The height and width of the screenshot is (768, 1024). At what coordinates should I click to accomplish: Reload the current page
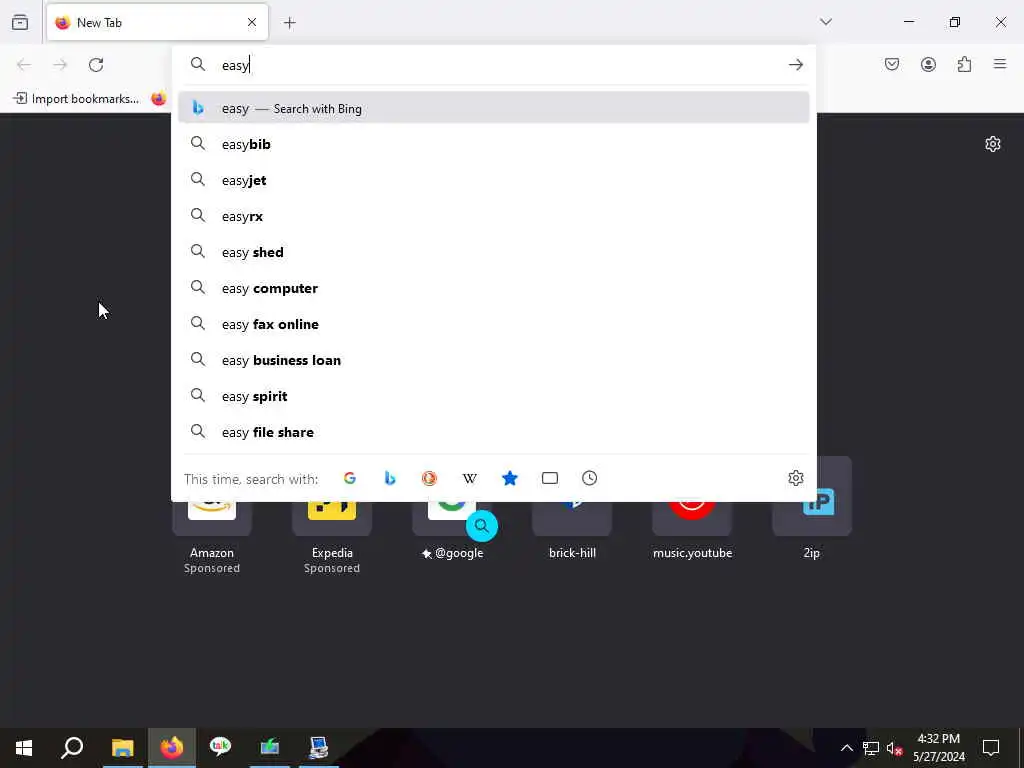tap(96, 65)
